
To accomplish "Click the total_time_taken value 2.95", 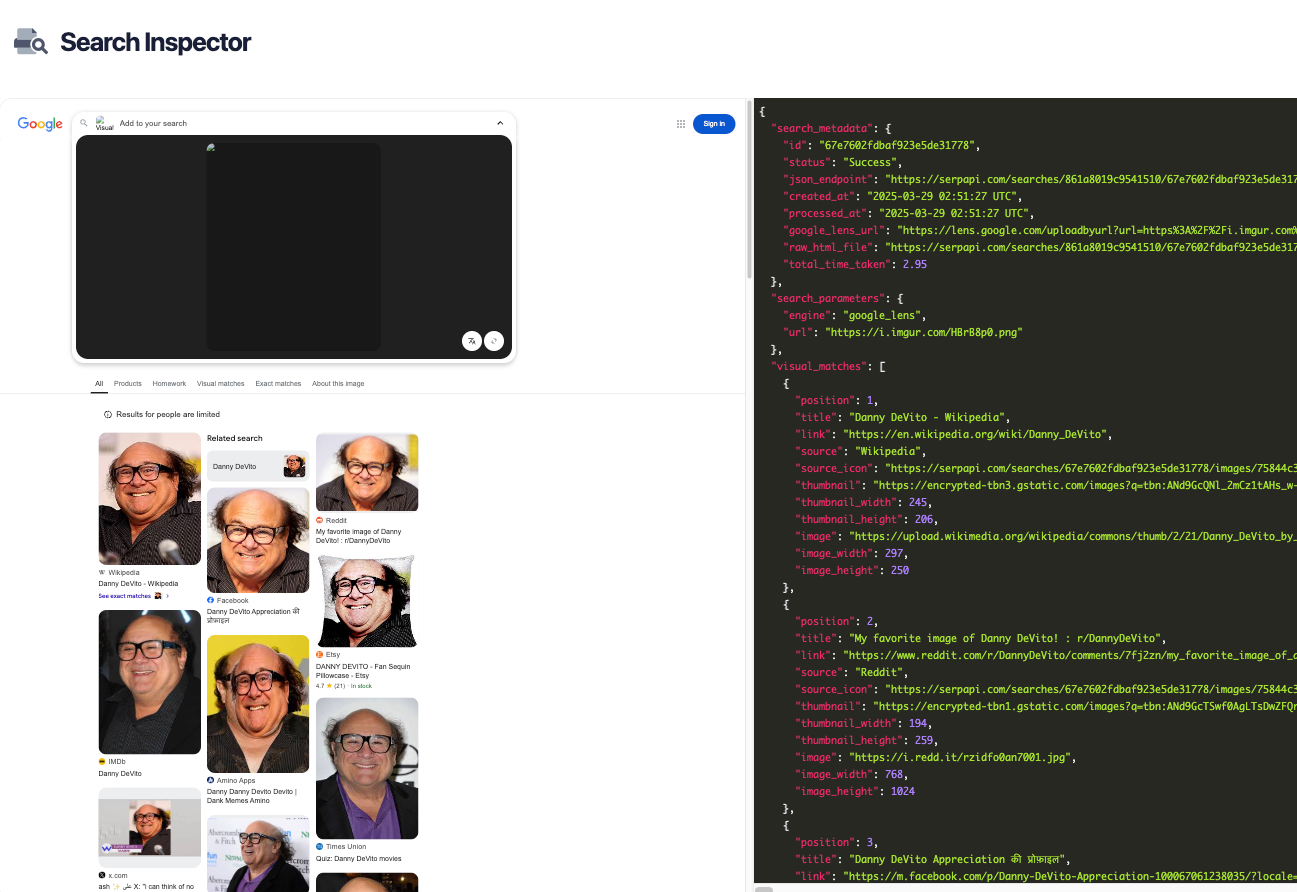I will point(915,264).
